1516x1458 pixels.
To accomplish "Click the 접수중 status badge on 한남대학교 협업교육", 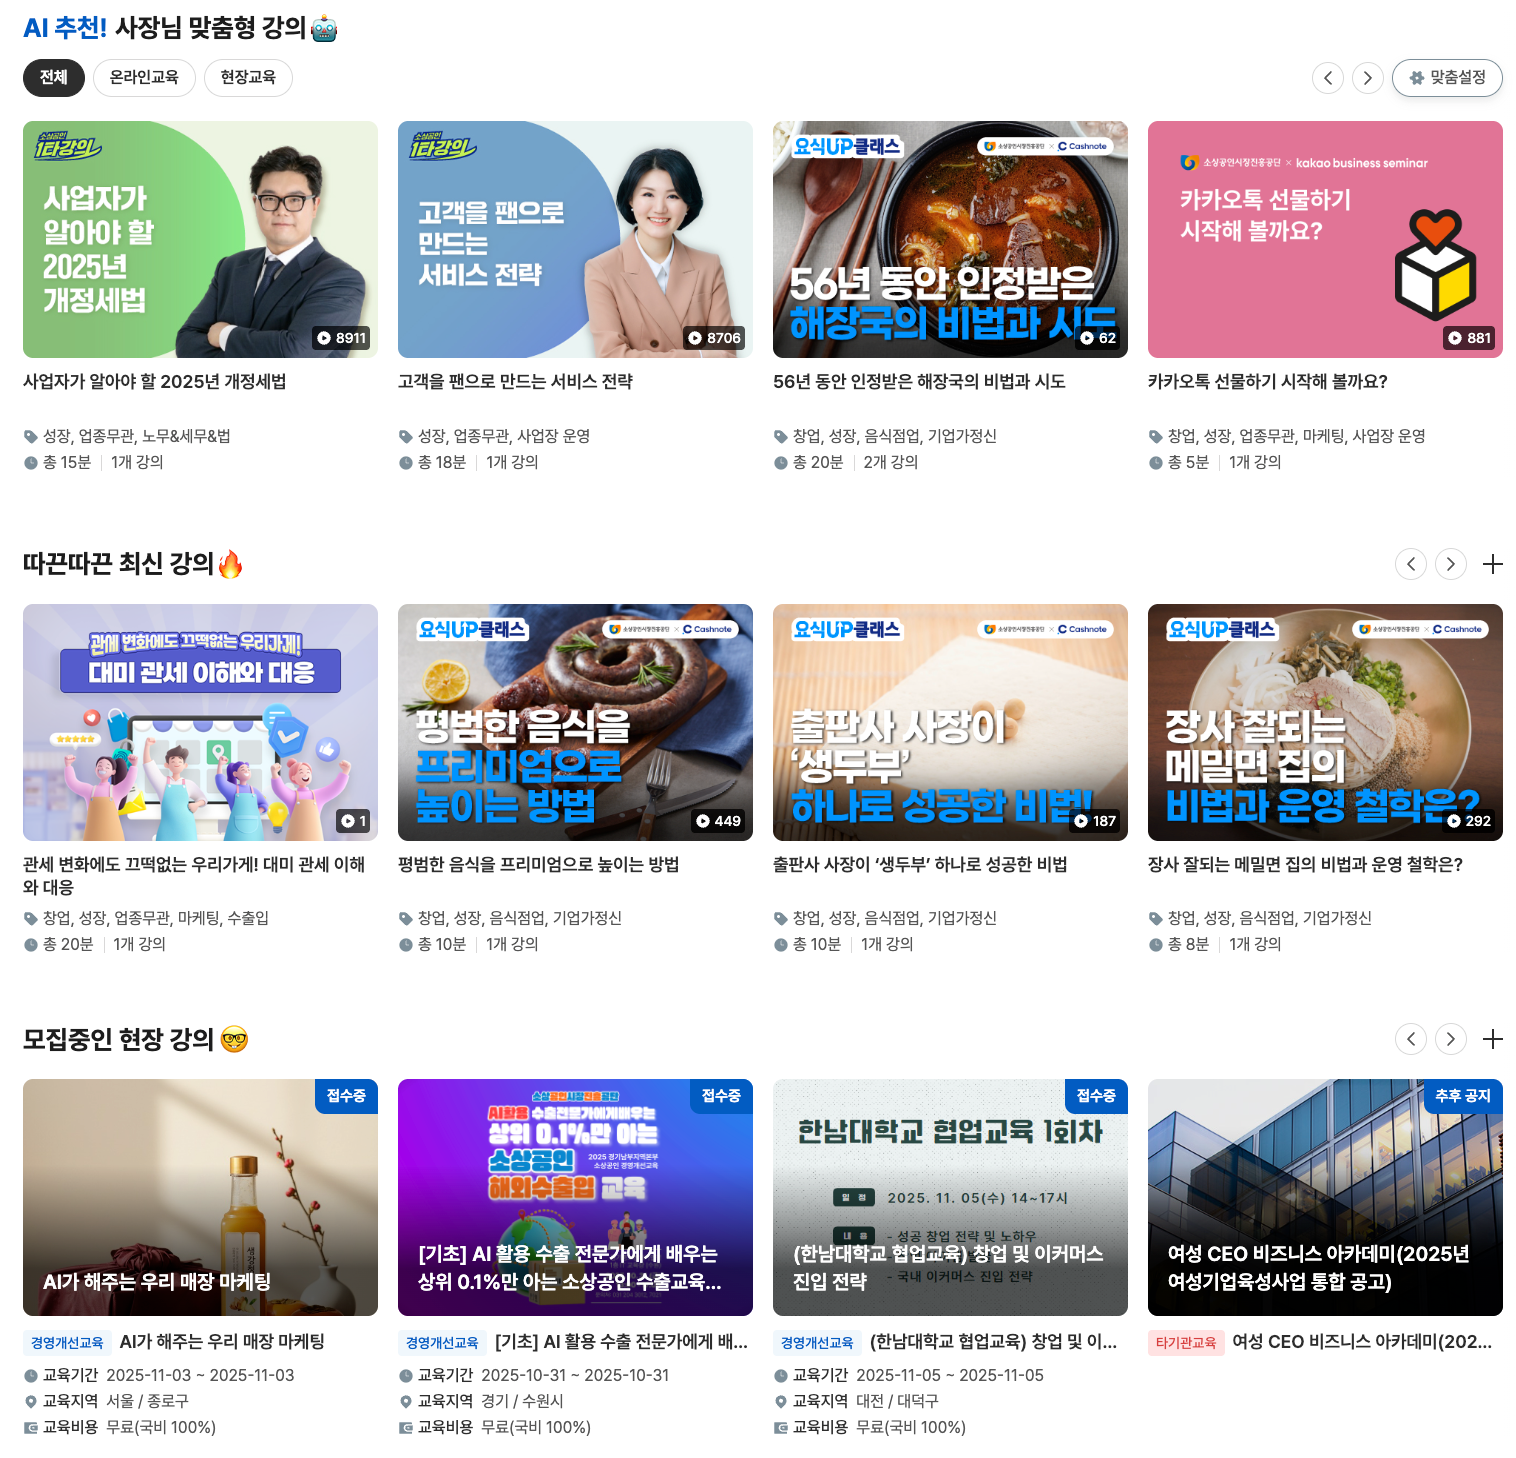I will (x=1096, y=1096).
